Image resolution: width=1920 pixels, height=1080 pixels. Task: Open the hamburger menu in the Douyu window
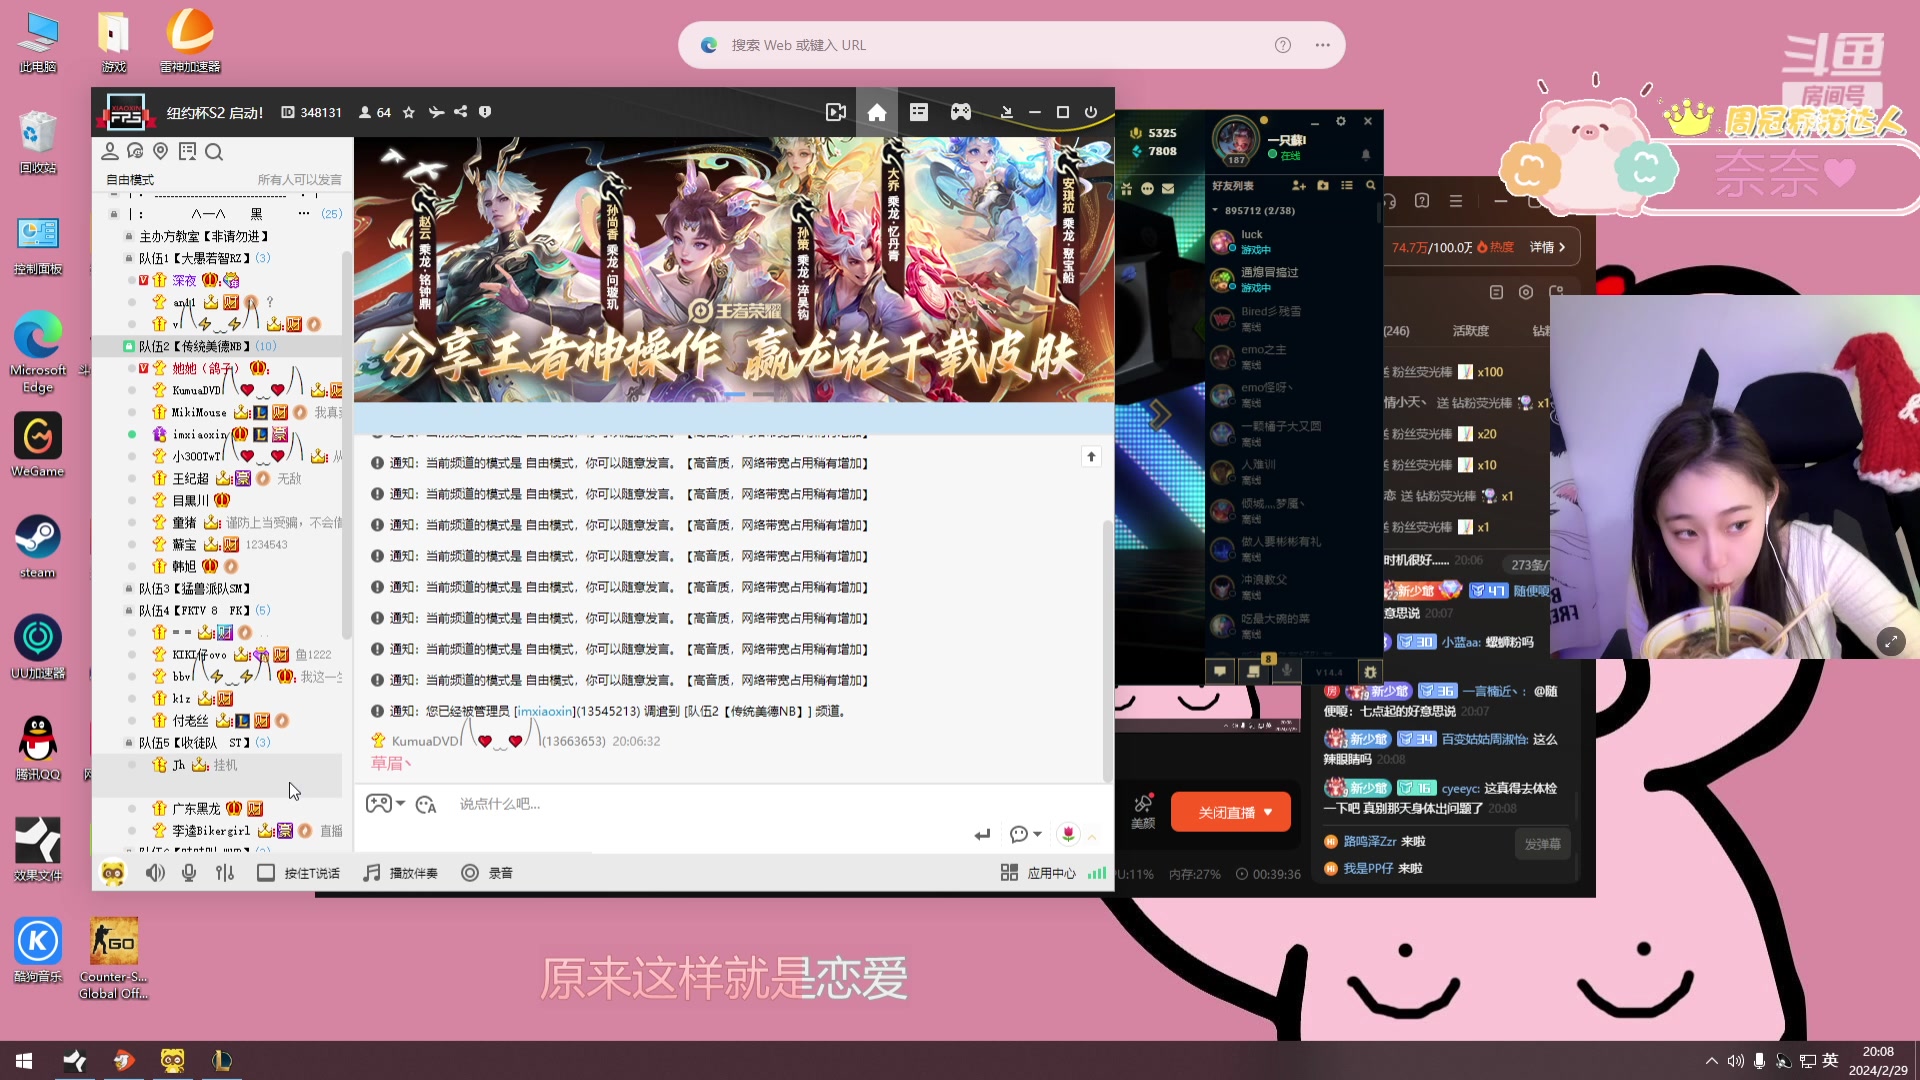click(1455, 200)
